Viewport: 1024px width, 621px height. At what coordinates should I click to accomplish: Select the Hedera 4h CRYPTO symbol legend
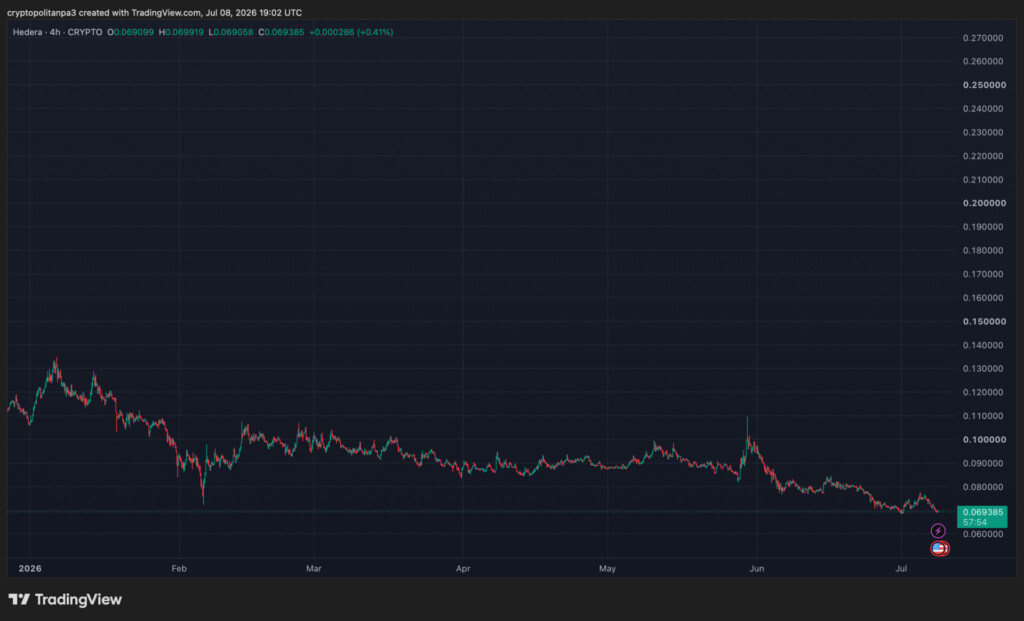[x=57, y=32]
